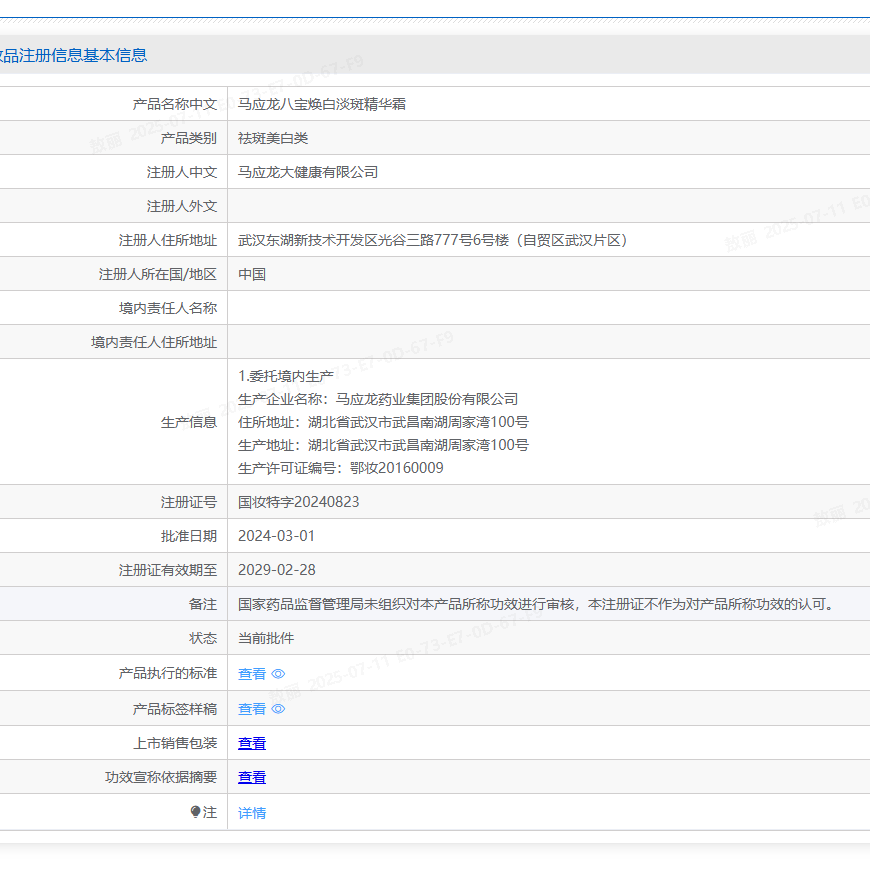
Task: Select 中国 in 注册人所在国/地区 row
Action: click(x=247, y=273)
